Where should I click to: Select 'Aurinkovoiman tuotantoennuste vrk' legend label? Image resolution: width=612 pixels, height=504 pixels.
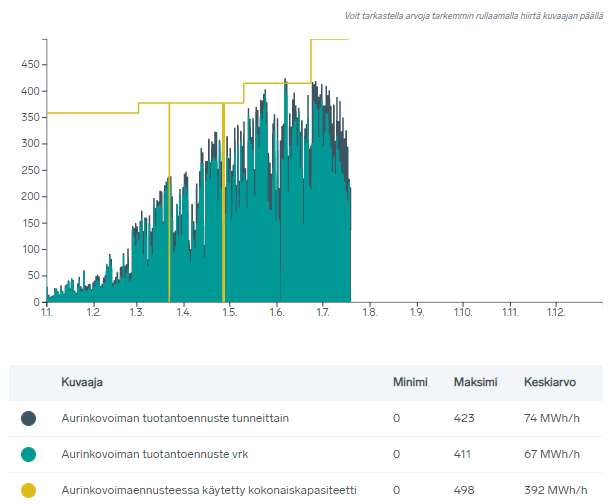[155, 454]
